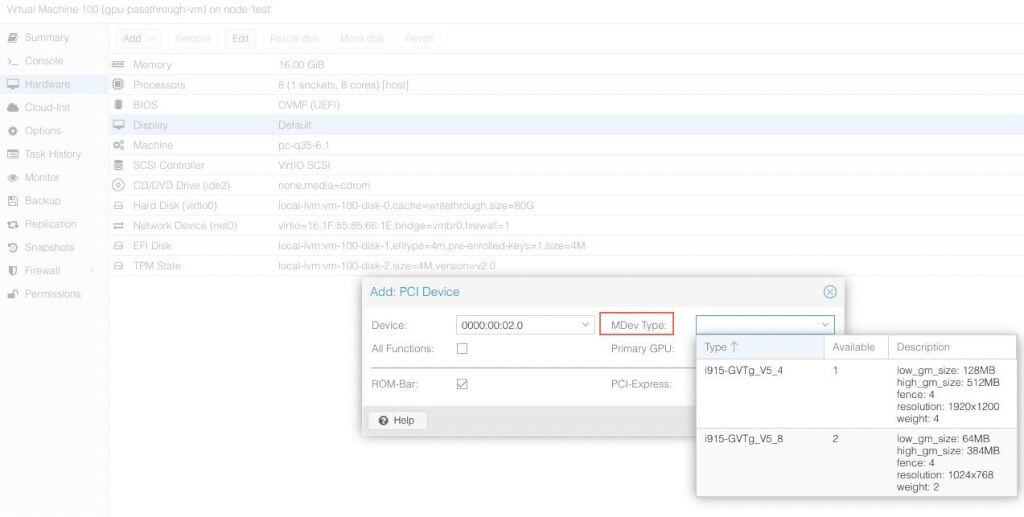
Task: Open the Device dropdown 0000:00:02.0
Action: pyautogui.click(x=586, y=325)
